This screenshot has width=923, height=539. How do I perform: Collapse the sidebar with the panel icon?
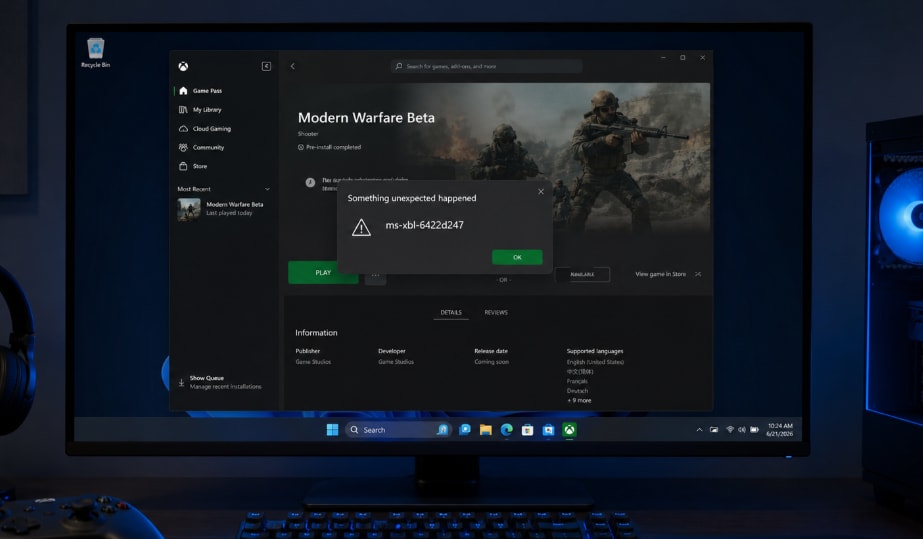click(266, 66)
